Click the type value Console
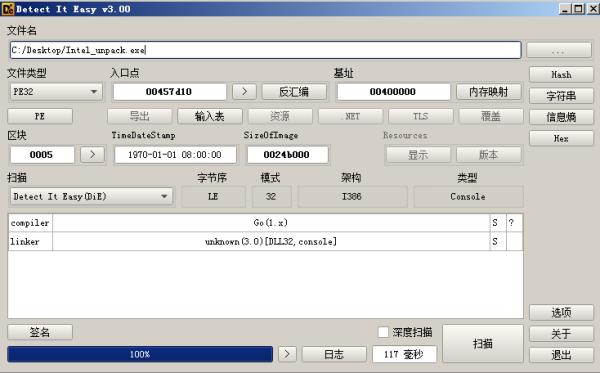This screenshot has width=600, height=373. point(468,197)
